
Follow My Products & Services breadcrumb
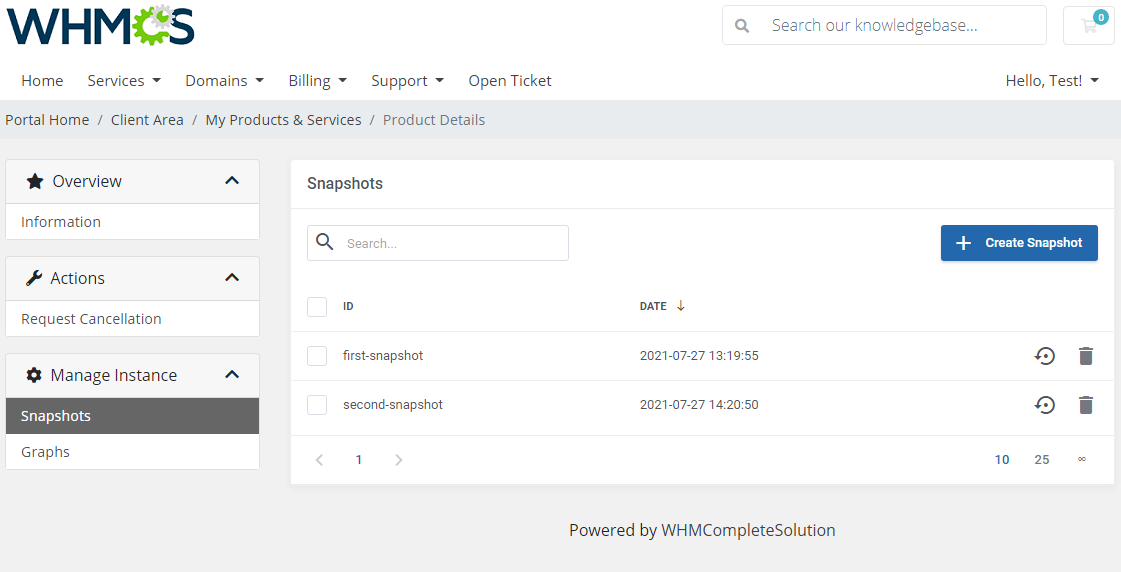tap(283, 120)
